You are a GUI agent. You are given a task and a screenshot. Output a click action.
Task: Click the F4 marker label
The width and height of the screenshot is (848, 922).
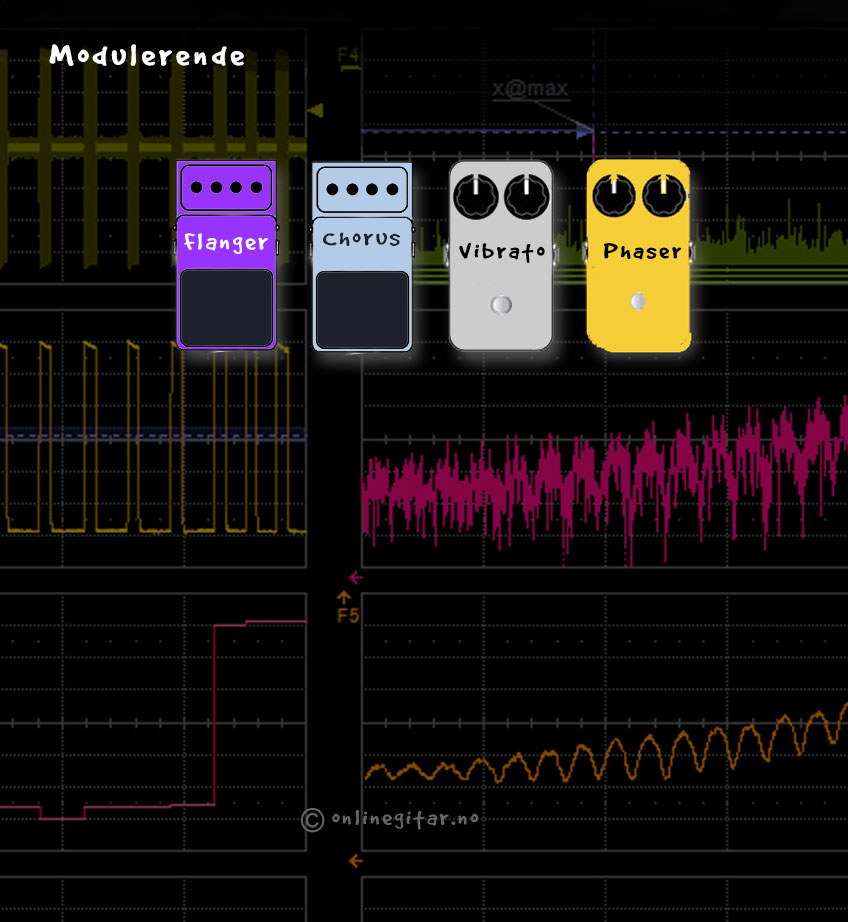point(348,56)
